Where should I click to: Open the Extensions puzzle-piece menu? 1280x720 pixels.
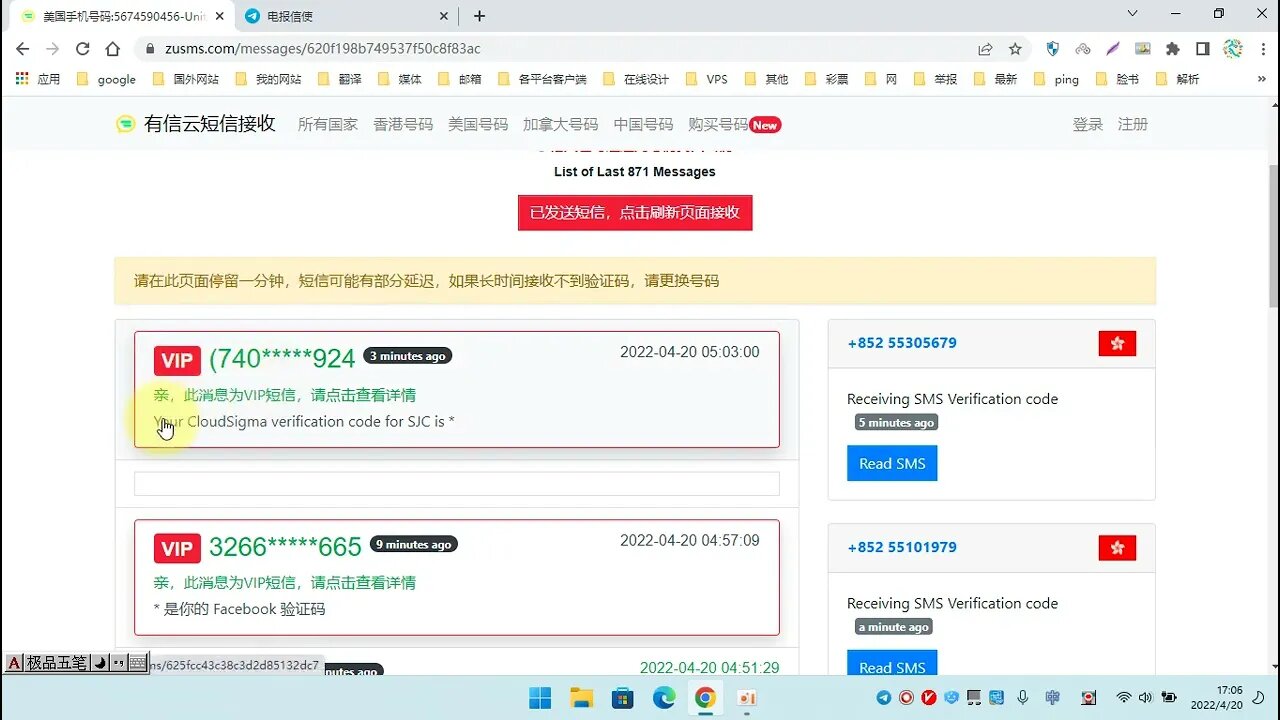(x=1173, y=49)
